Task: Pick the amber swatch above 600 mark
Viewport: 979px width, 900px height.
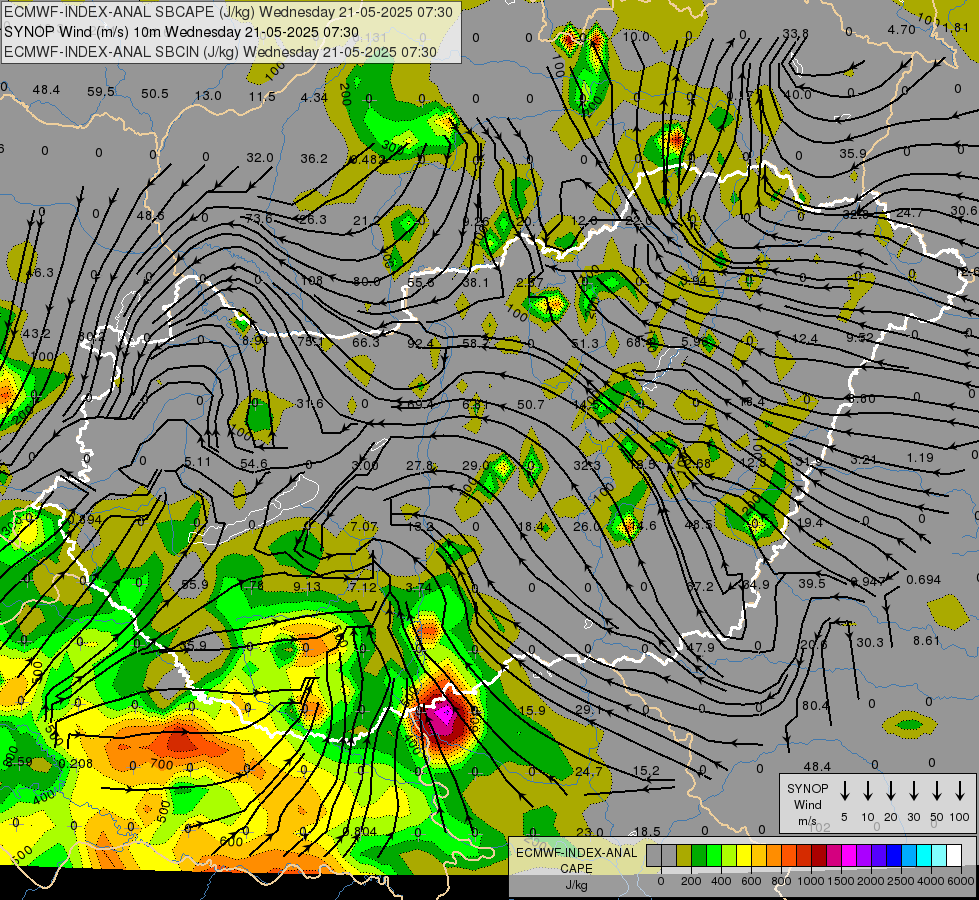Action: (x=759, y=856)
